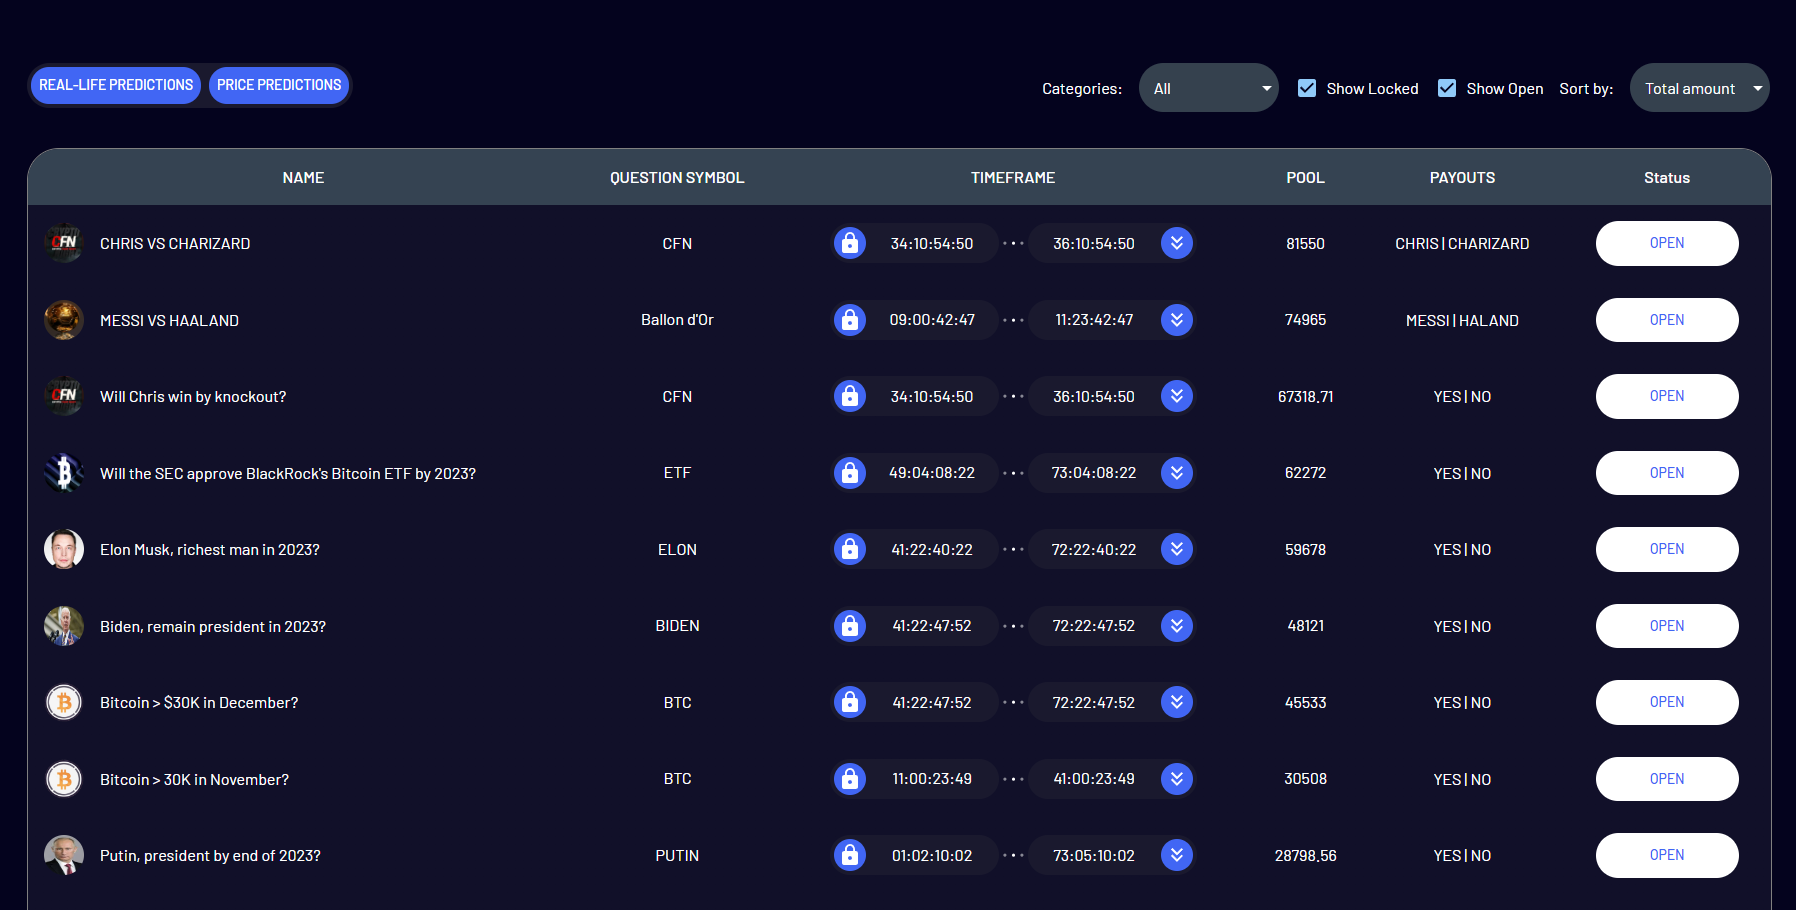This screenshot has width=1796, height=910.
Task: Click OPEN button for Putin question
Action: coord(1667,855)
